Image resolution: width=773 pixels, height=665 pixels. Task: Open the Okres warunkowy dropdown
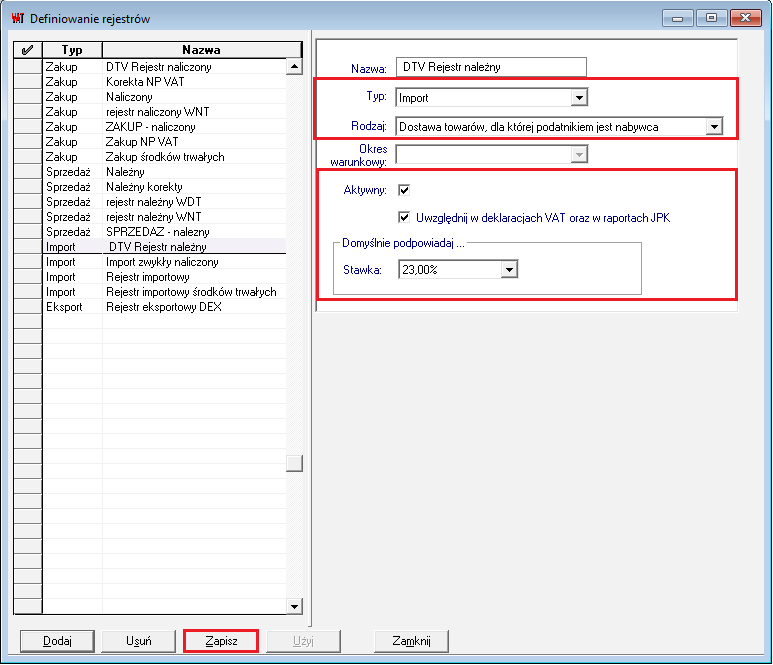point(579,155)
